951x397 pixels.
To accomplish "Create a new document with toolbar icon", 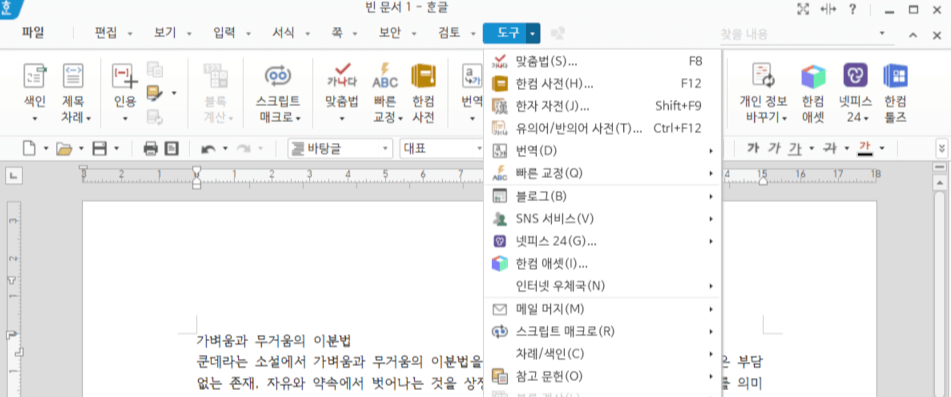I will (x=29, y=148).
